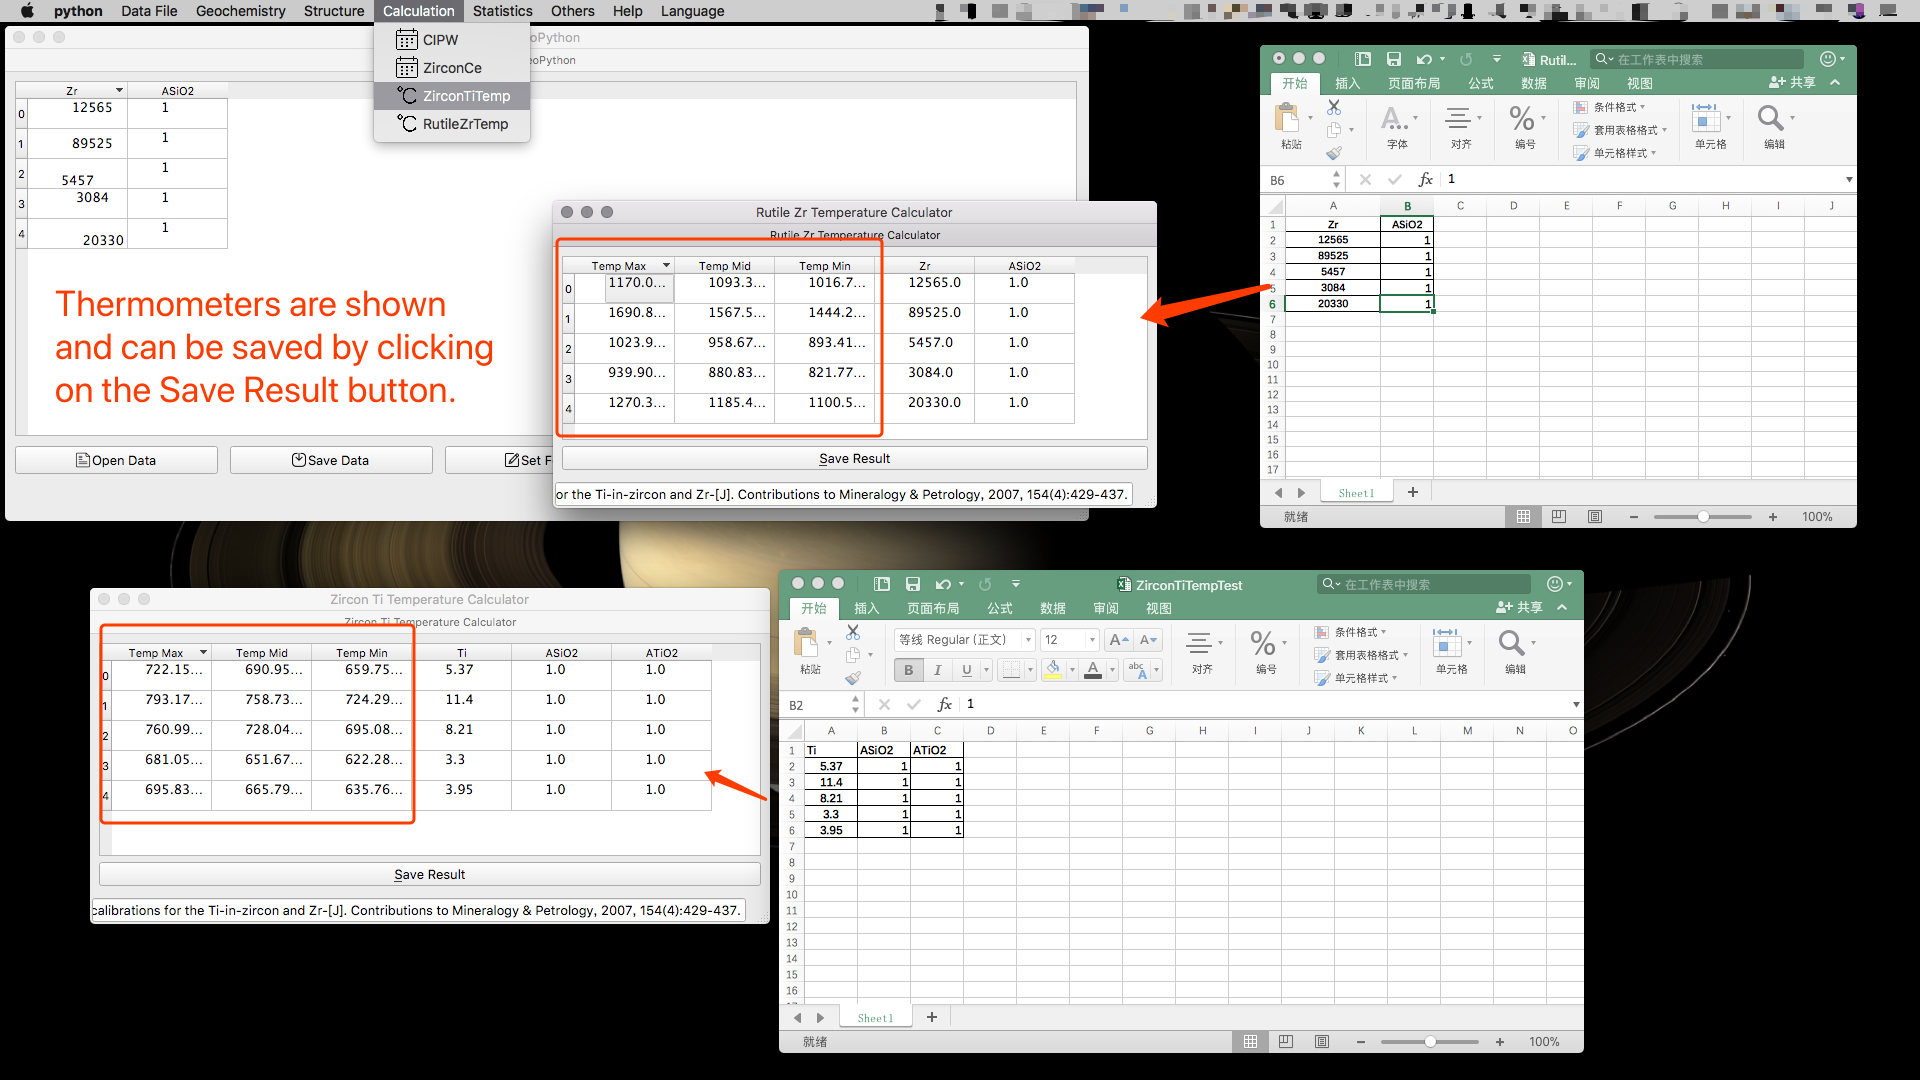1920x1080 pixels.
Task: Click the insert function fx icon in Rutile workbook
Action: tap(1425, 179)
